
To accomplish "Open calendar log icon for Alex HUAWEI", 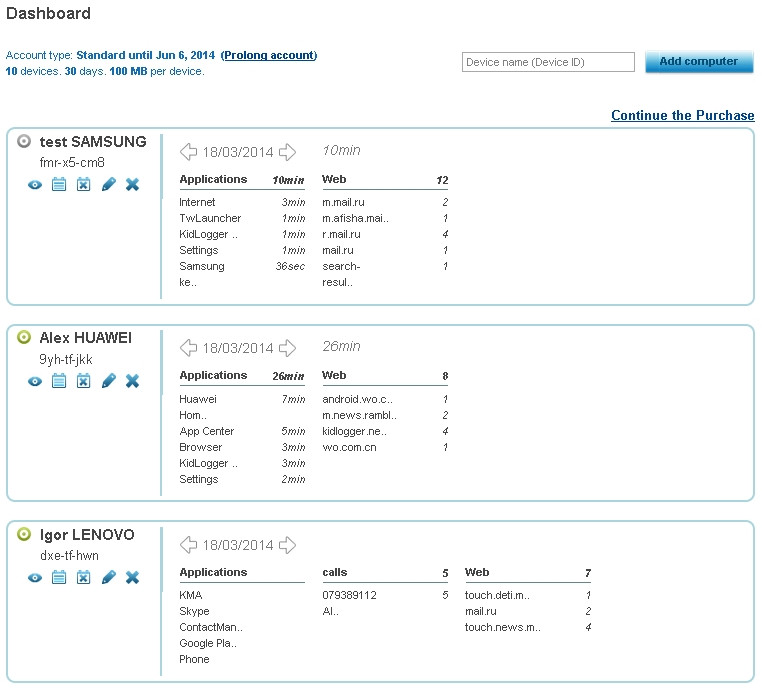I will coord(59,381).
